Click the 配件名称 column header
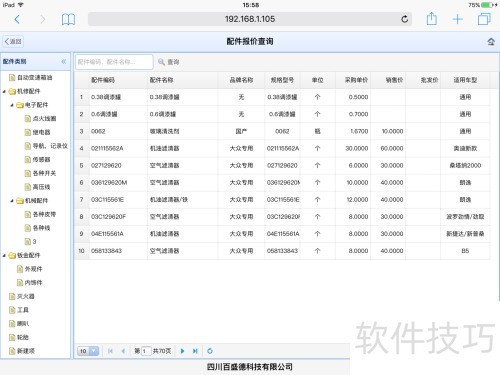Viewport: 500px width, 375px height. tap(183, 80)
